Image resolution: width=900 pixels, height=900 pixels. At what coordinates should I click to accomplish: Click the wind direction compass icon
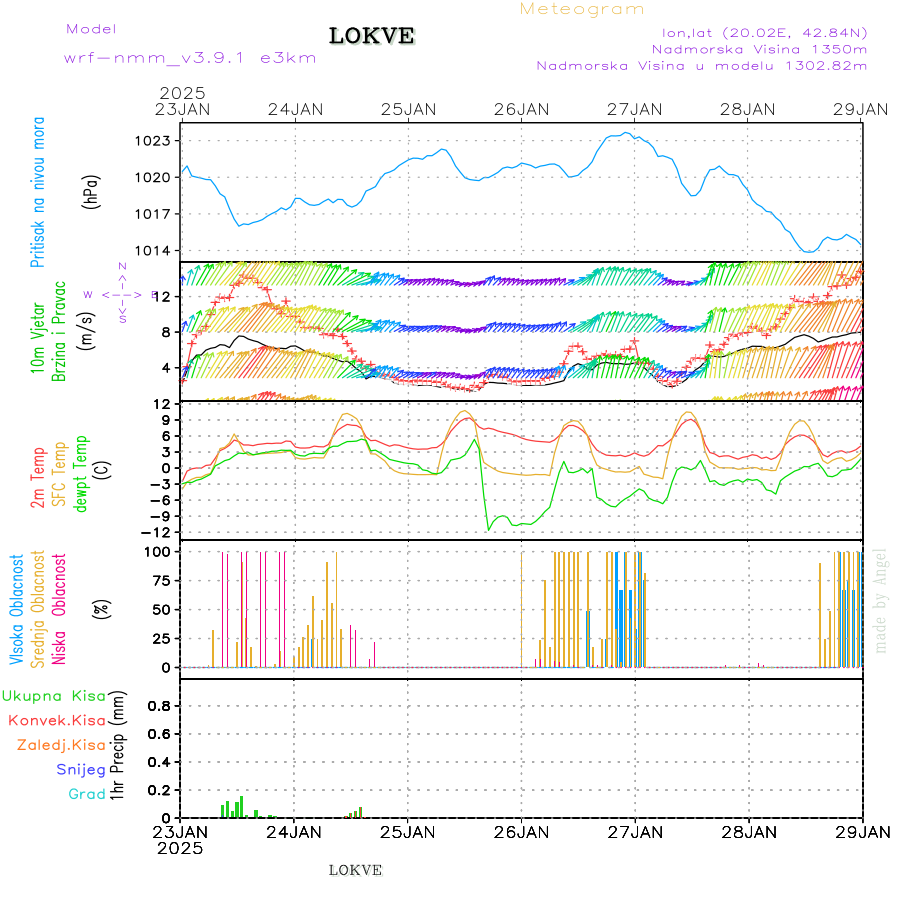121,294
